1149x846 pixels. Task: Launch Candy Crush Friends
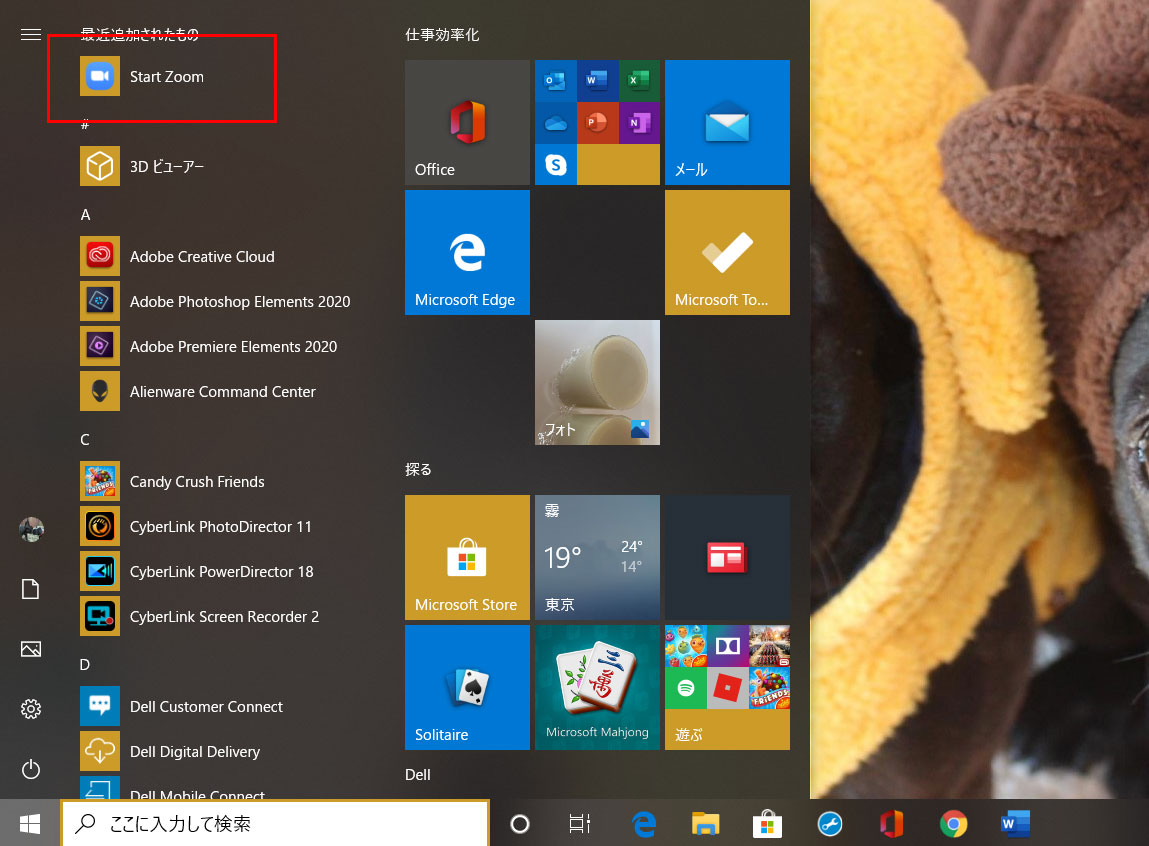[196, 482]
